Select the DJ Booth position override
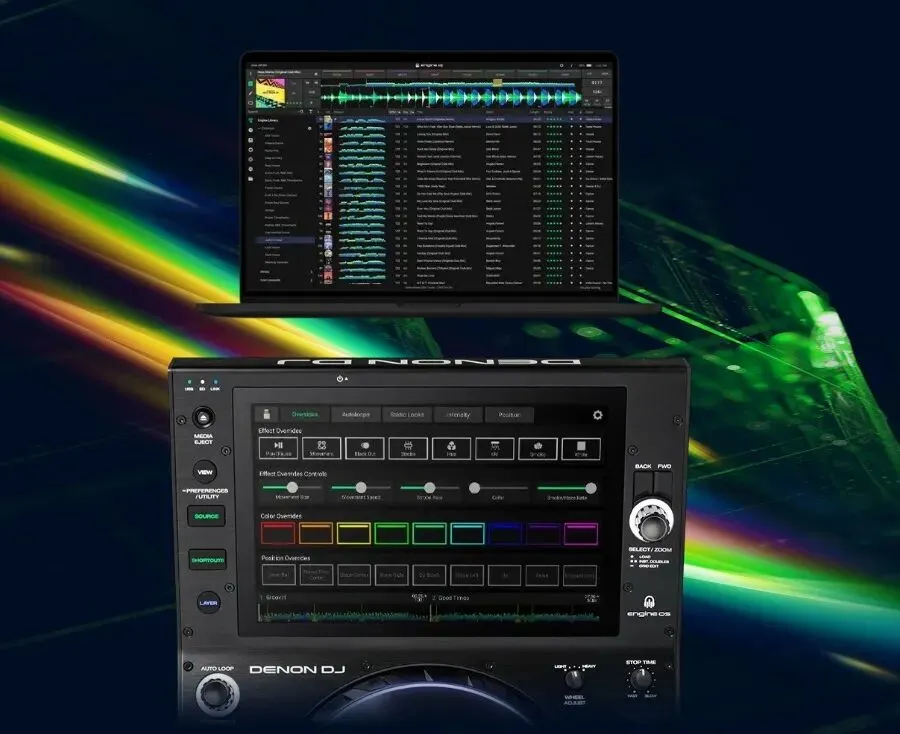Viewport: 900px width, 734px height. [x=429, y=575]
